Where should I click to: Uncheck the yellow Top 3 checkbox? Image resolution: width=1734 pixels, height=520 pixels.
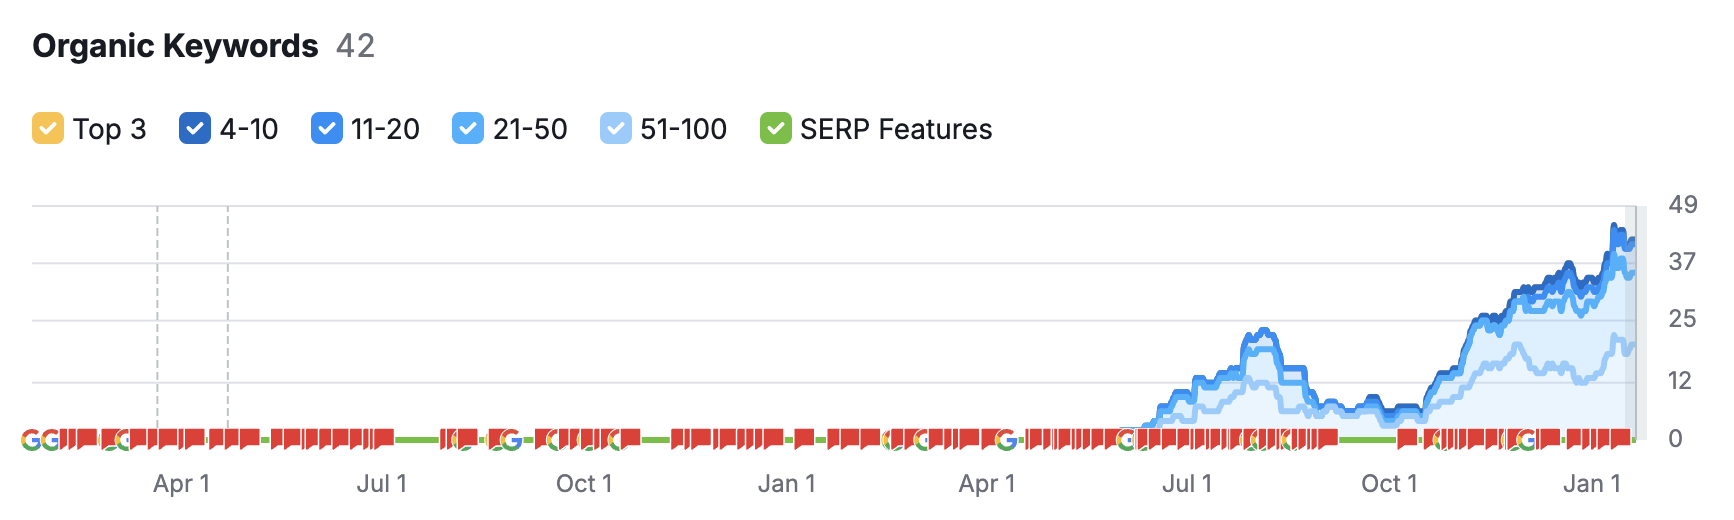(x=48, y=129)
